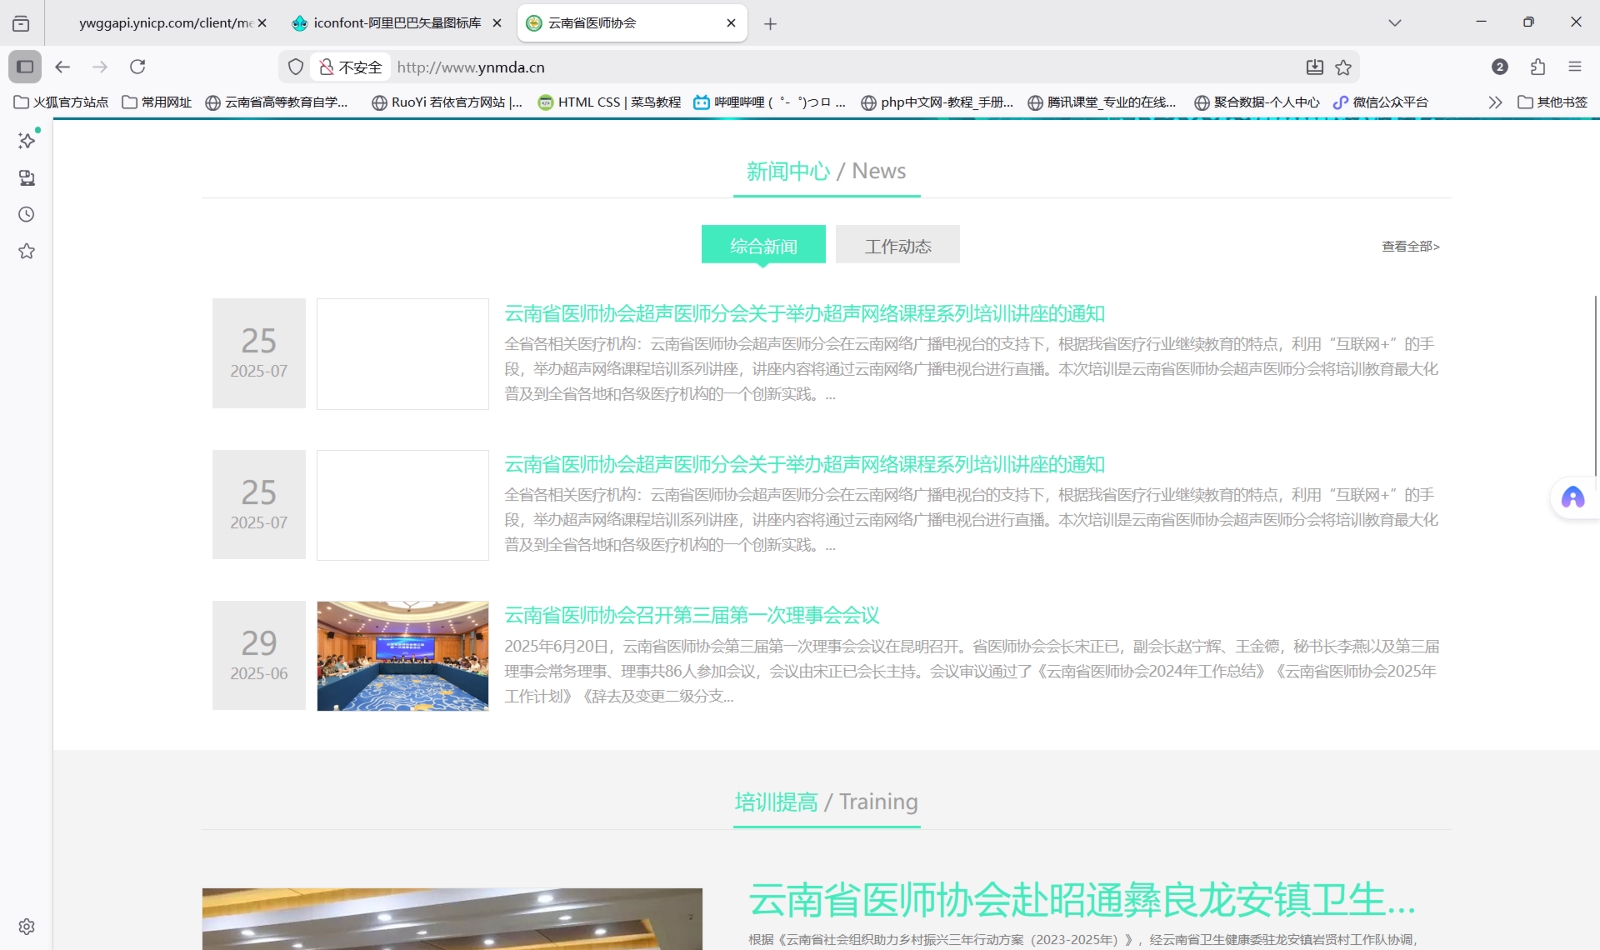Switch news filter to 工作动态
This screenshot has width=1600, height=950.
[x=897, y=244]
